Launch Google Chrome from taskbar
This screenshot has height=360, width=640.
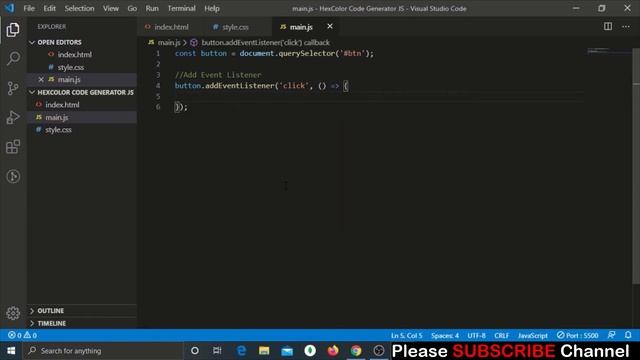click(356, 351)
